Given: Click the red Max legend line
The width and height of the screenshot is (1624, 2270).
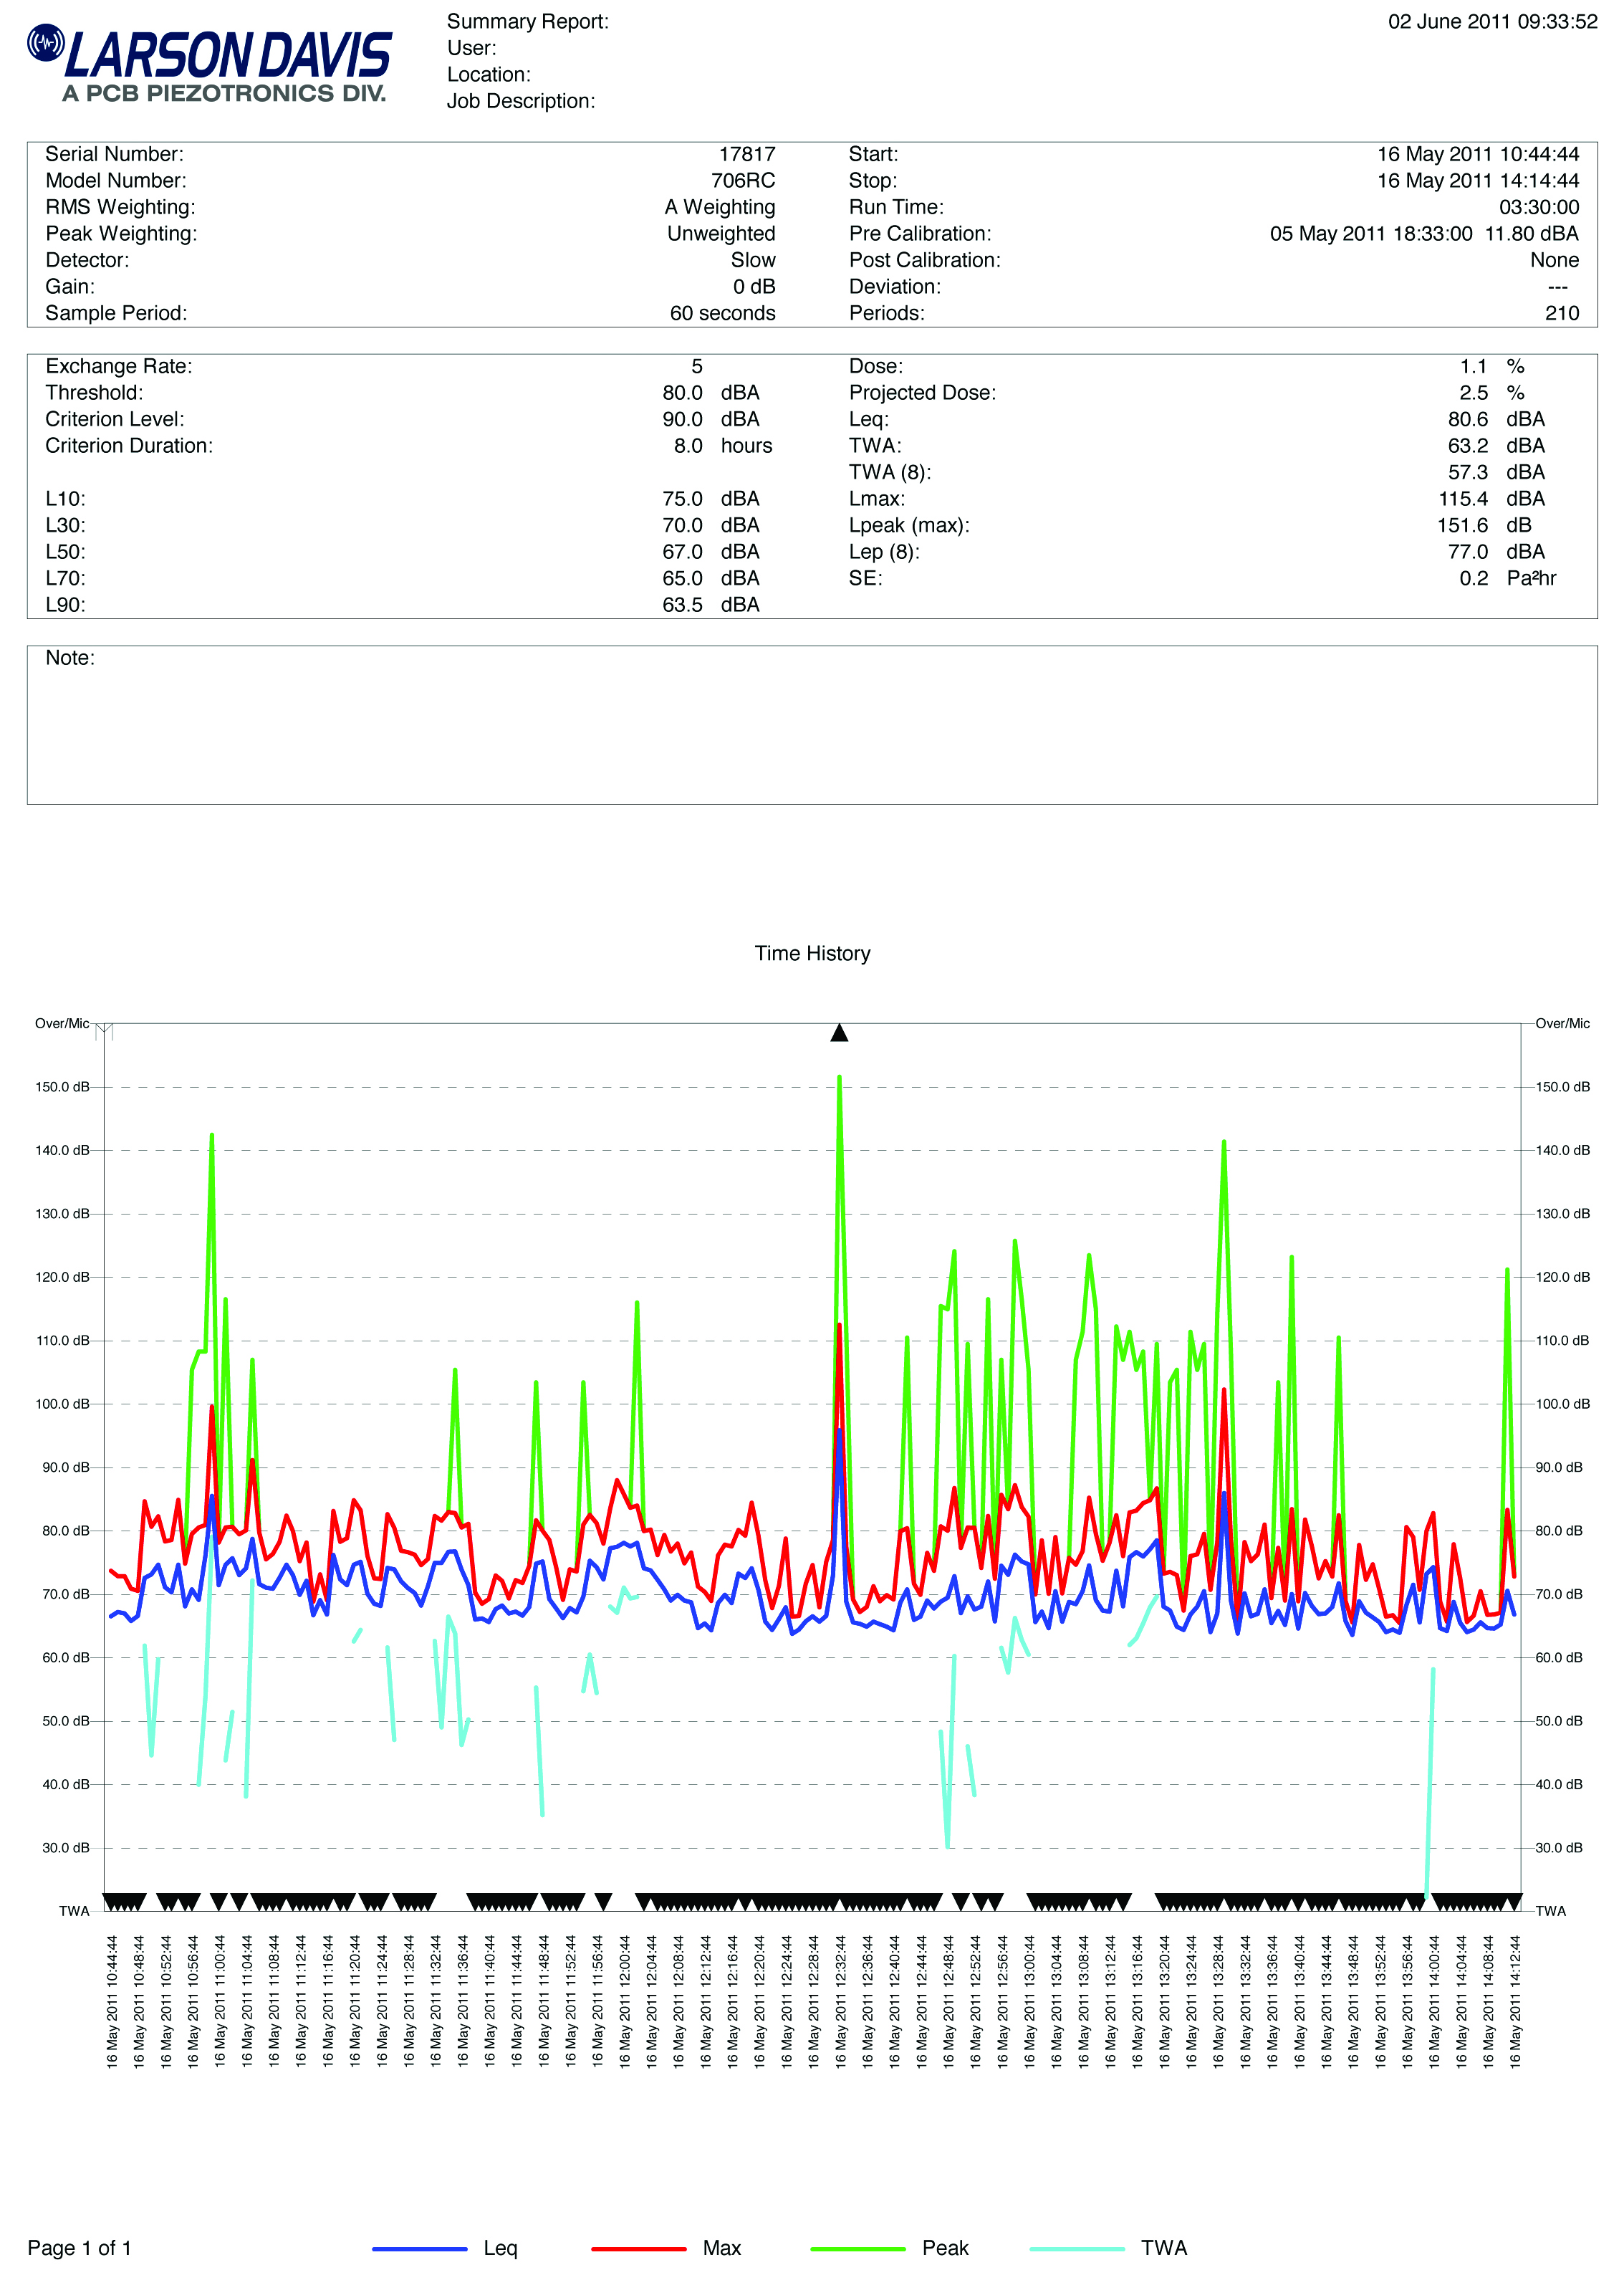Looking at the screenshot, I should coord(638,2248).
